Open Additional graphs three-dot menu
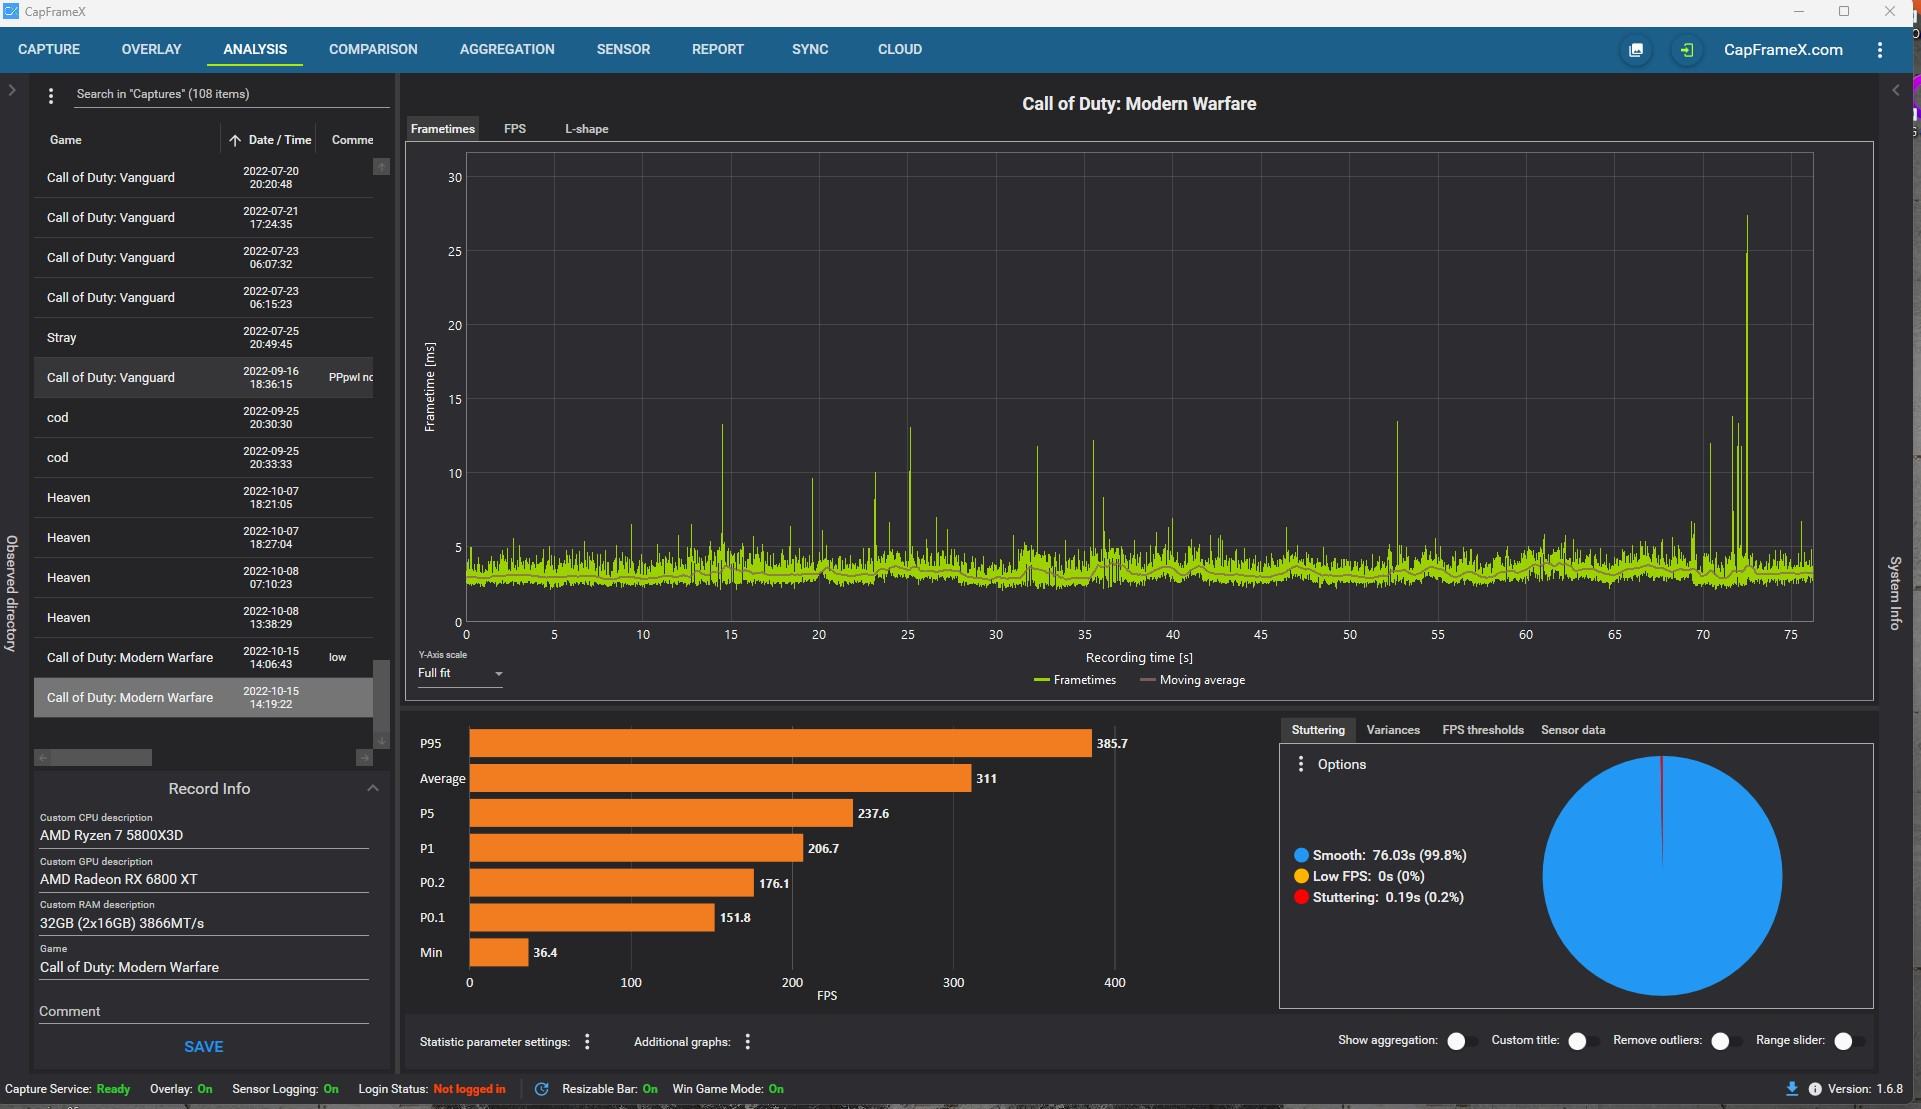This screenshot has width=1921, height=1109. pos(747,1042)
